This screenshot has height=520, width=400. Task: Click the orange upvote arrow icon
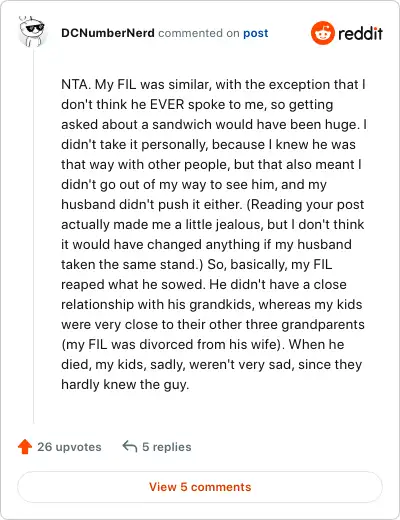point(25,447)
